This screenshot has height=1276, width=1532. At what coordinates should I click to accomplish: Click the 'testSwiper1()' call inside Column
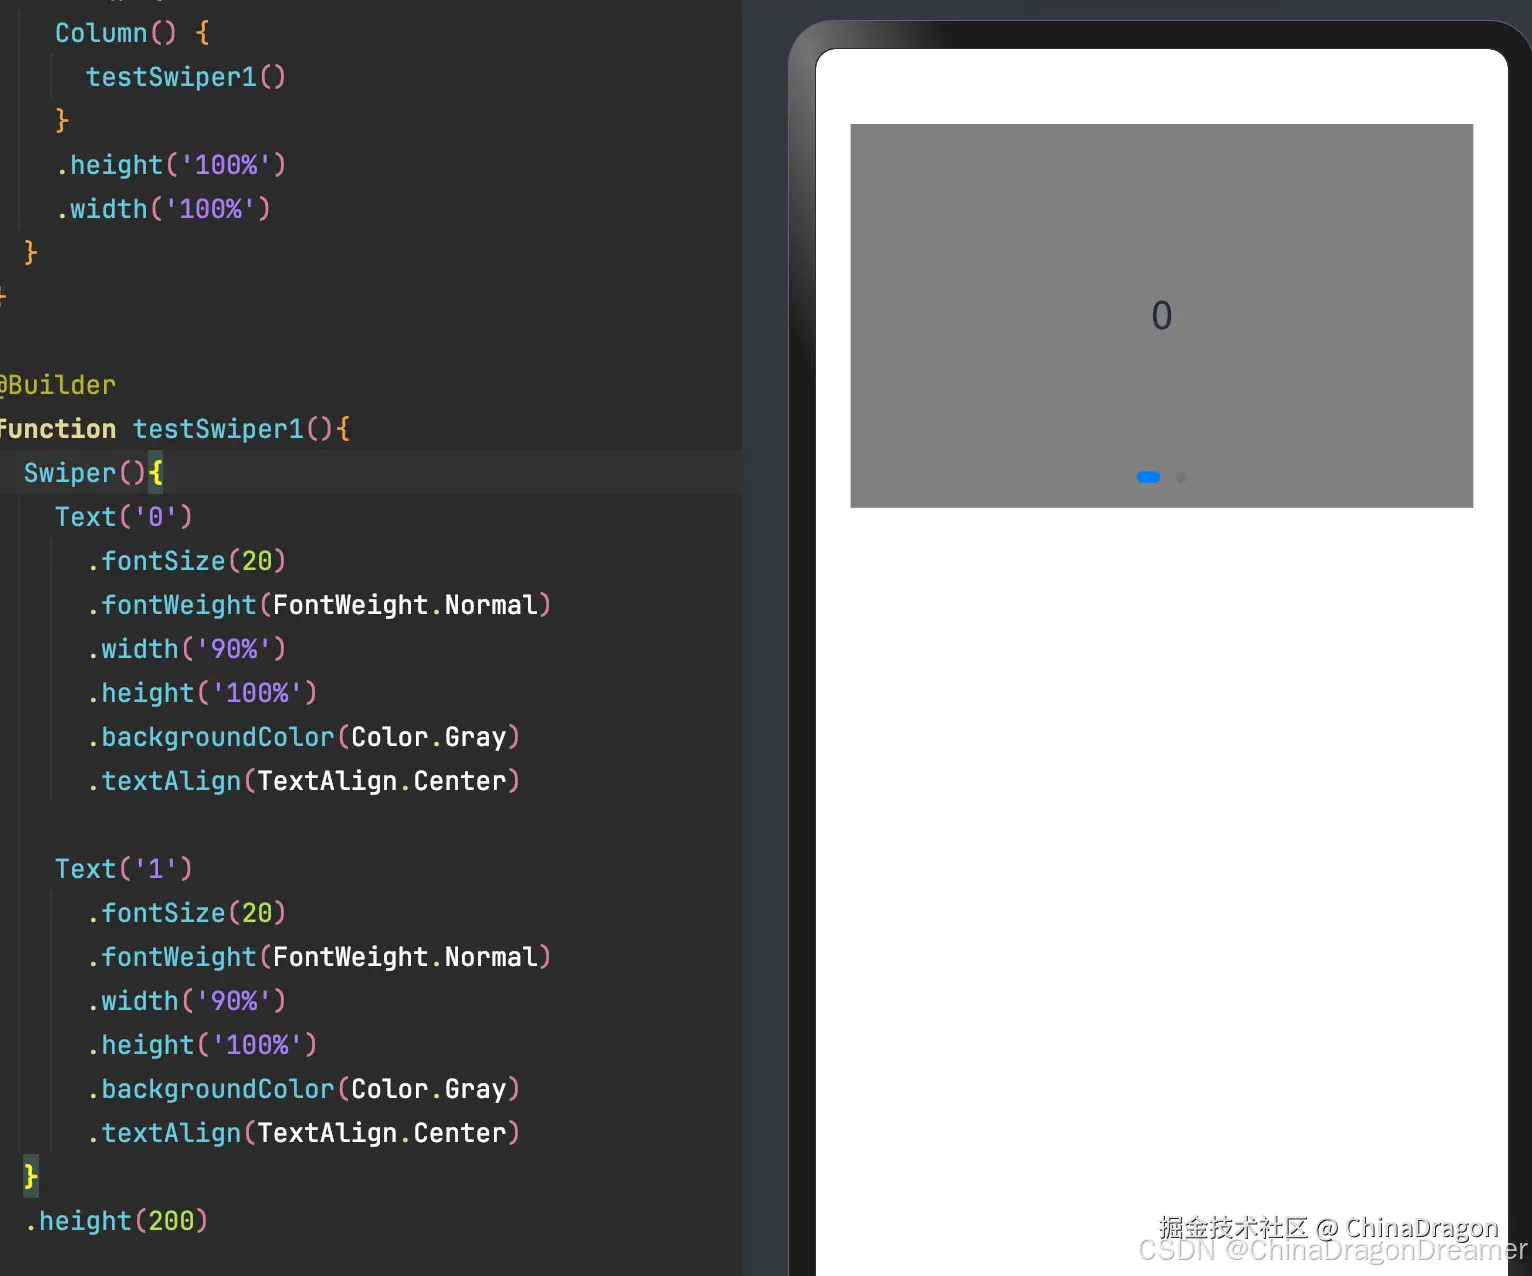(185, 77)
